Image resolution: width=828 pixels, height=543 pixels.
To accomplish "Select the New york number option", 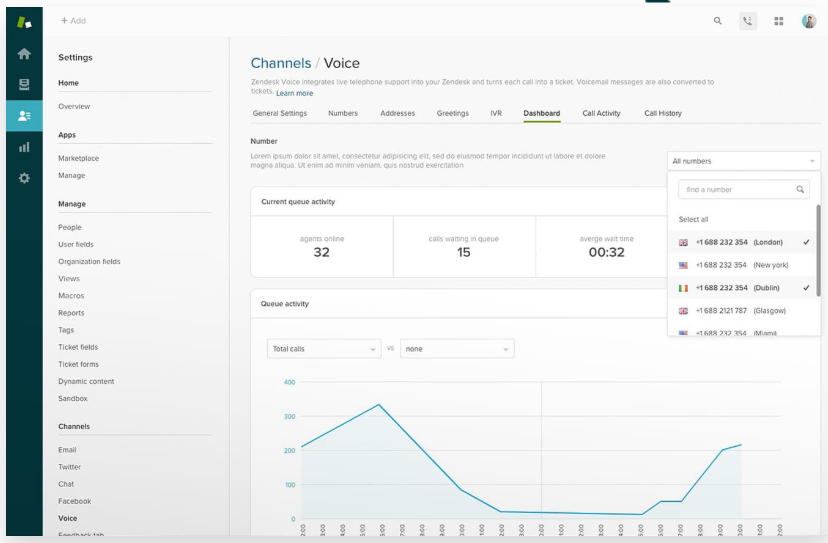I will (x=742, y=265).
